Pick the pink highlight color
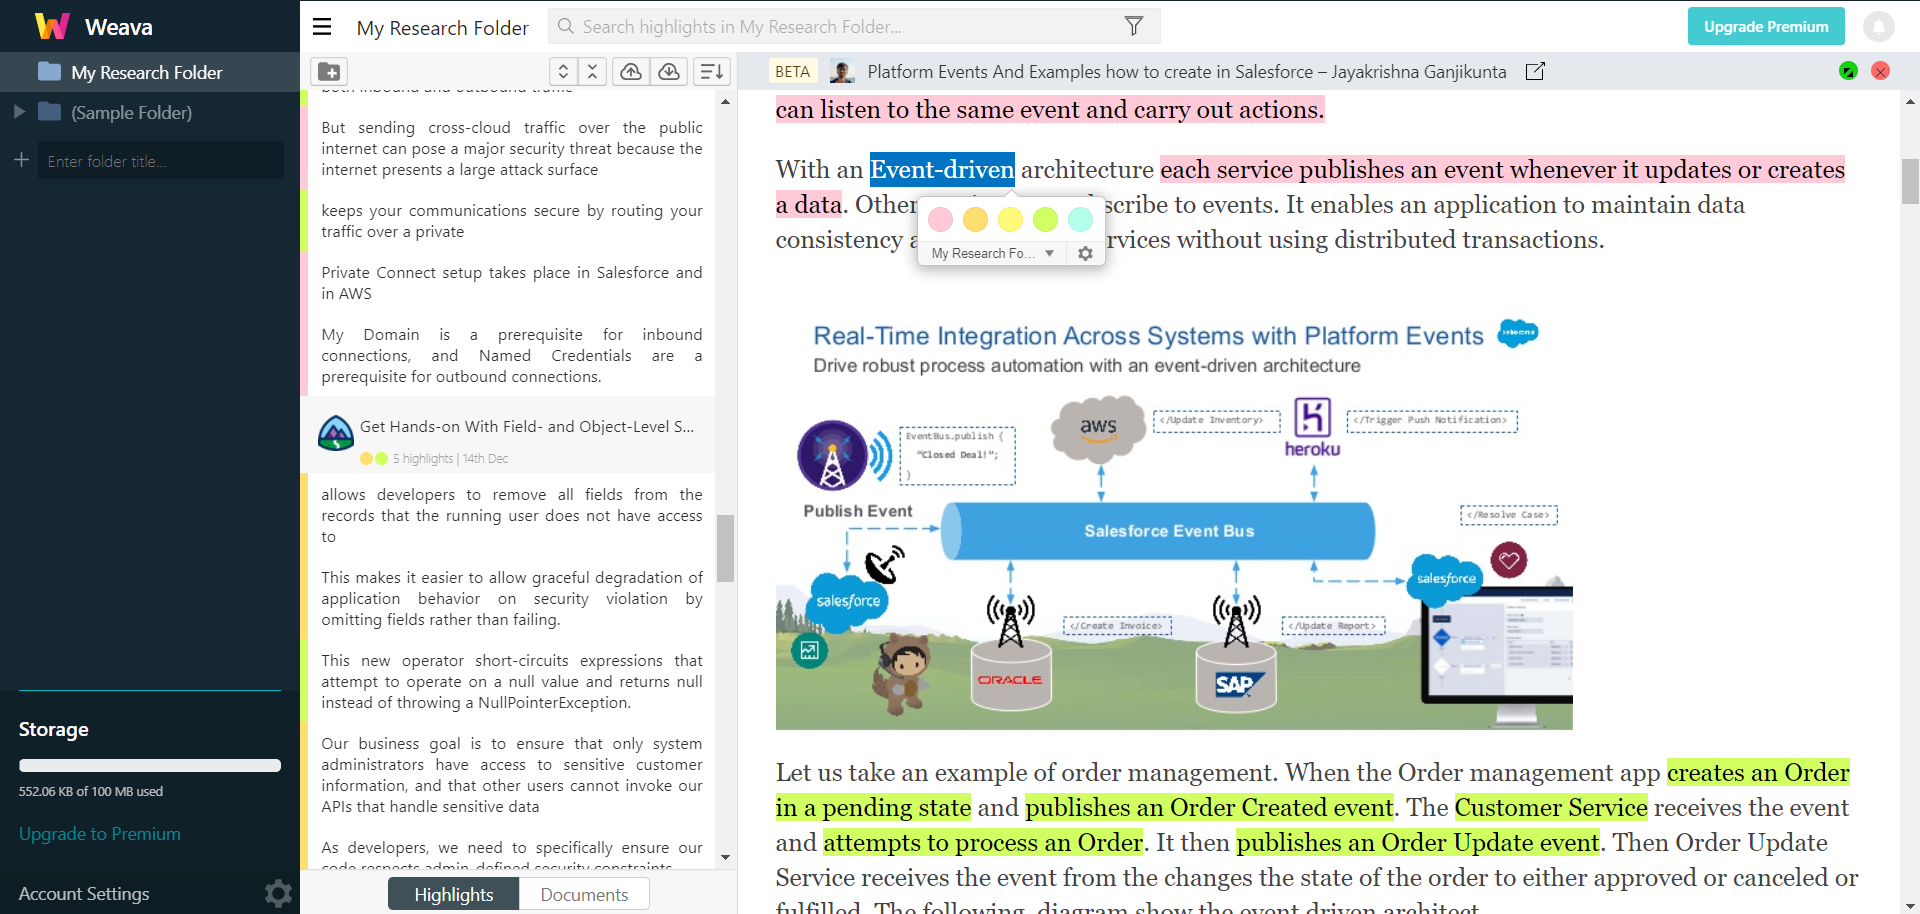 [x=940, y=219]
